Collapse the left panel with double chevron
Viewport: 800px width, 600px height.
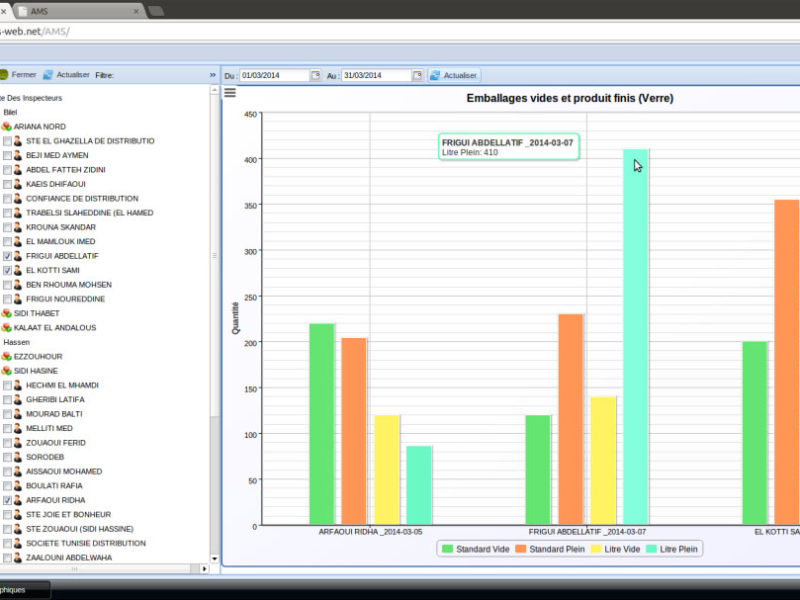pos(212,75)
